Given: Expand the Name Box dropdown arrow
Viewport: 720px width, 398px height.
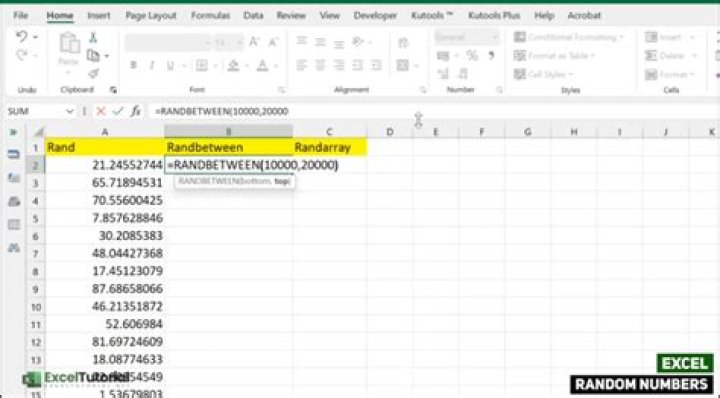Looking at the screenshot, I should coord(70,111).
